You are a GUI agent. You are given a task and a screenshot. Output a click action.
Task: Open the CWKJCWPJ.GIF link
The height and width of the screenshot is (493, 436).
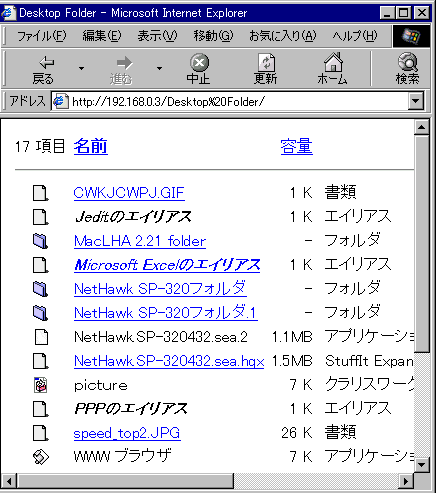click(129, 193)
